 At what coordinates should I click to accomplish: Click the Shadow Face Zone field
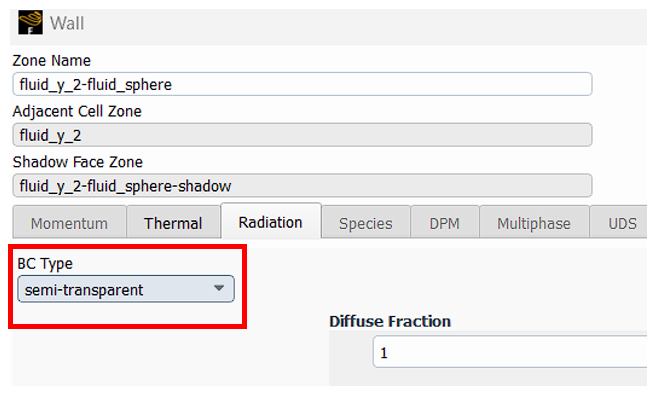tap(302, 186)
